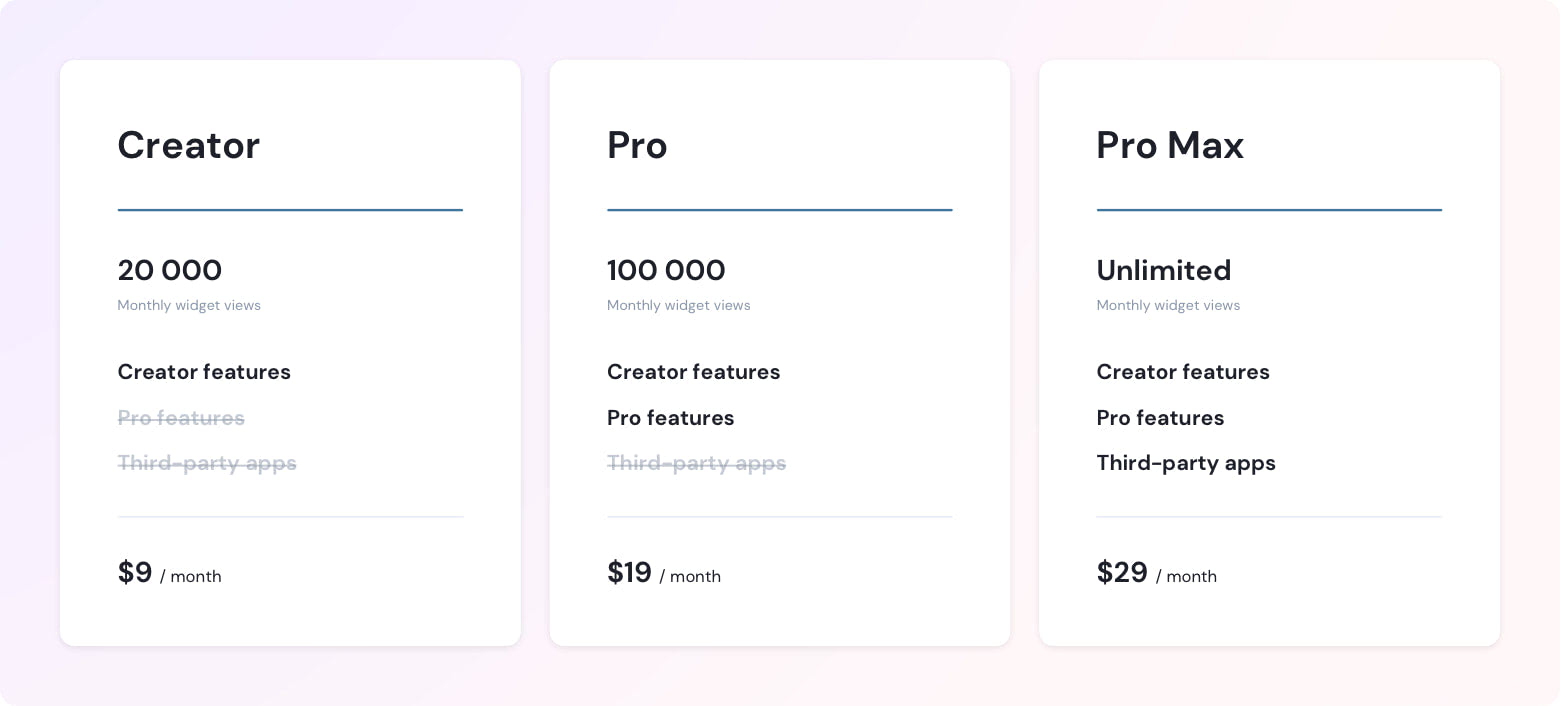The width and height of the screenshot is (1560, 706).
Task: Click crossed-out Pro features in Creator card
Action: click(181, 418)
